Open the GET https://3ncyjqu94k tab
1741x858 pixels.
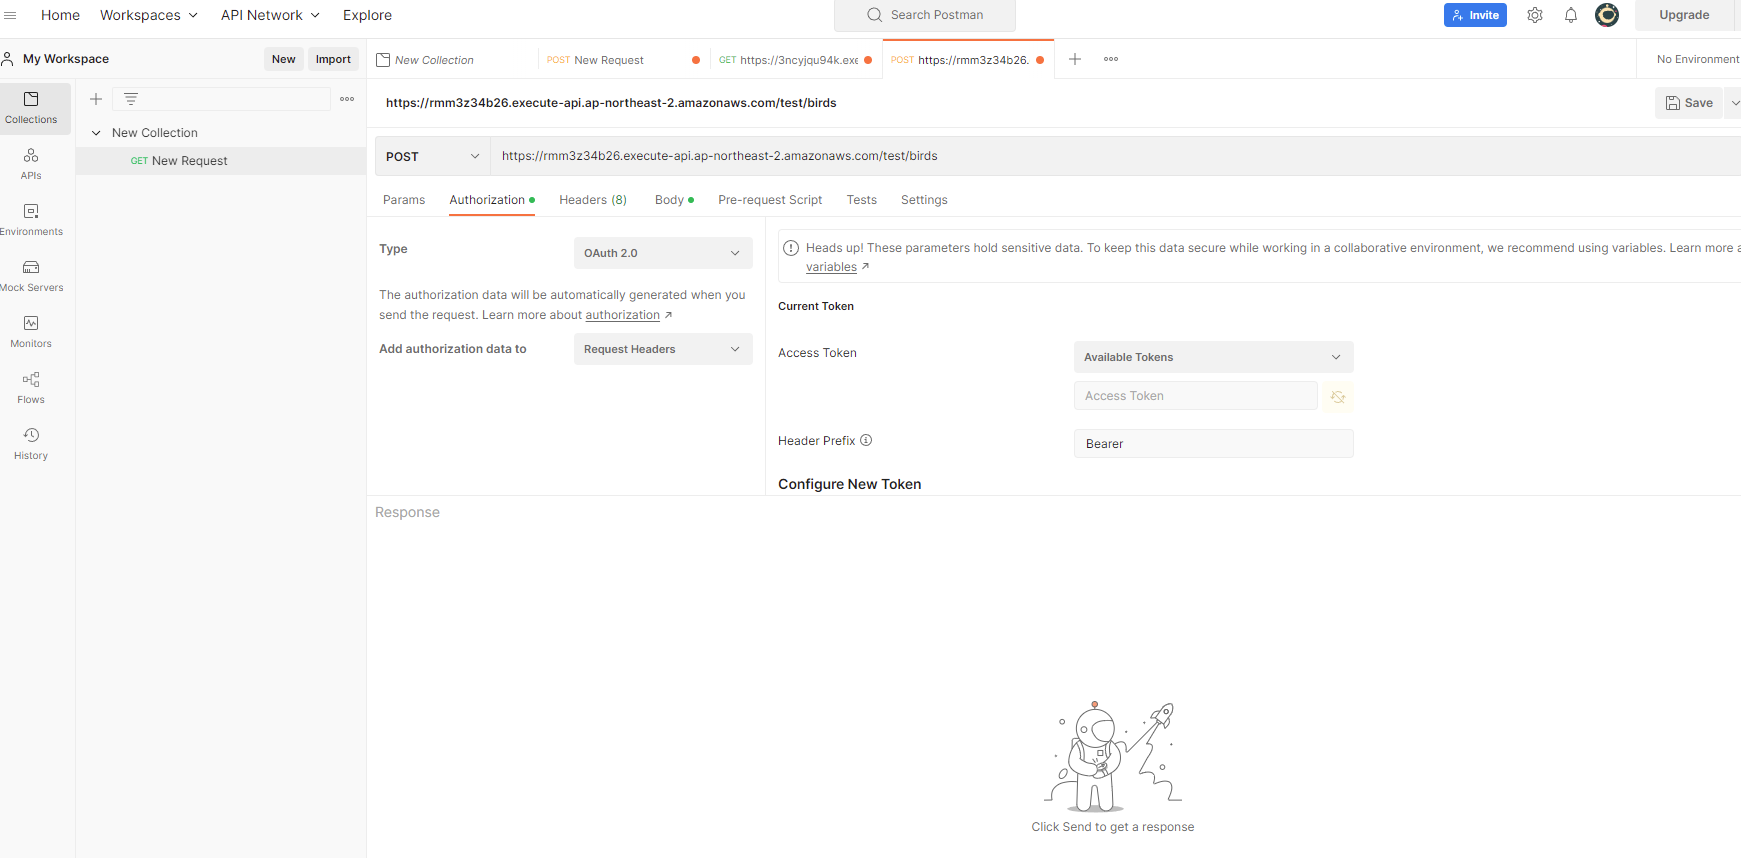(796, 60)
